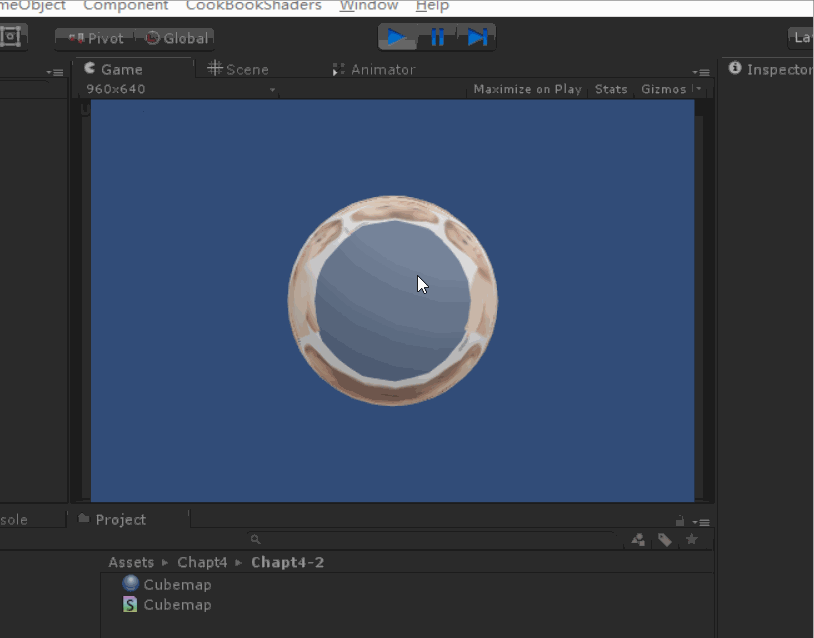Click the rendered sphere in Game view

coord(393,301)
